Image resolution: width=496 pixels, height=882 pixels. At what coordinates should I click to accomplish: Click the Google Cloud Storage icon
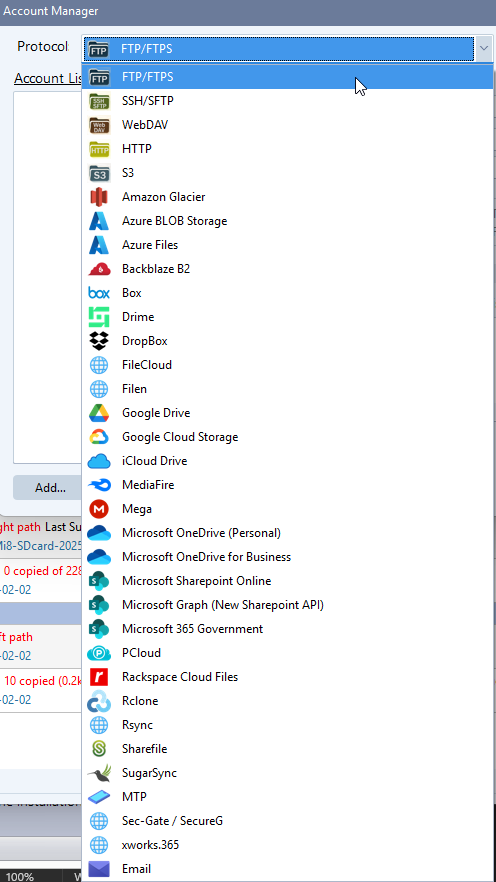tap(99, 437)
